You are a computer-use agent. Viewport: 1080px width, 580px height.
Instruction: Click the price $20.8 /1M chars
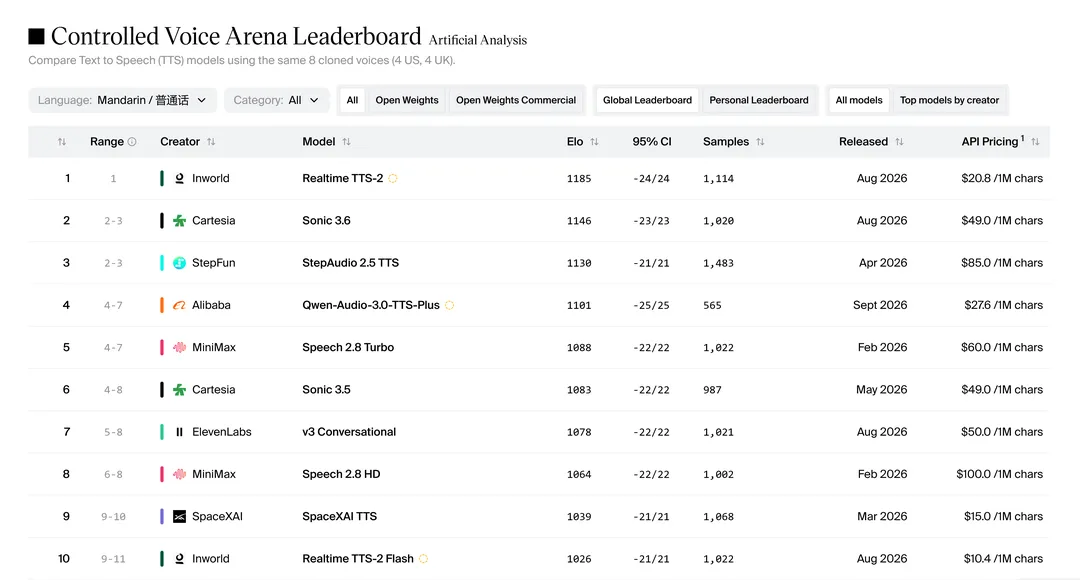pos(1001,178)
